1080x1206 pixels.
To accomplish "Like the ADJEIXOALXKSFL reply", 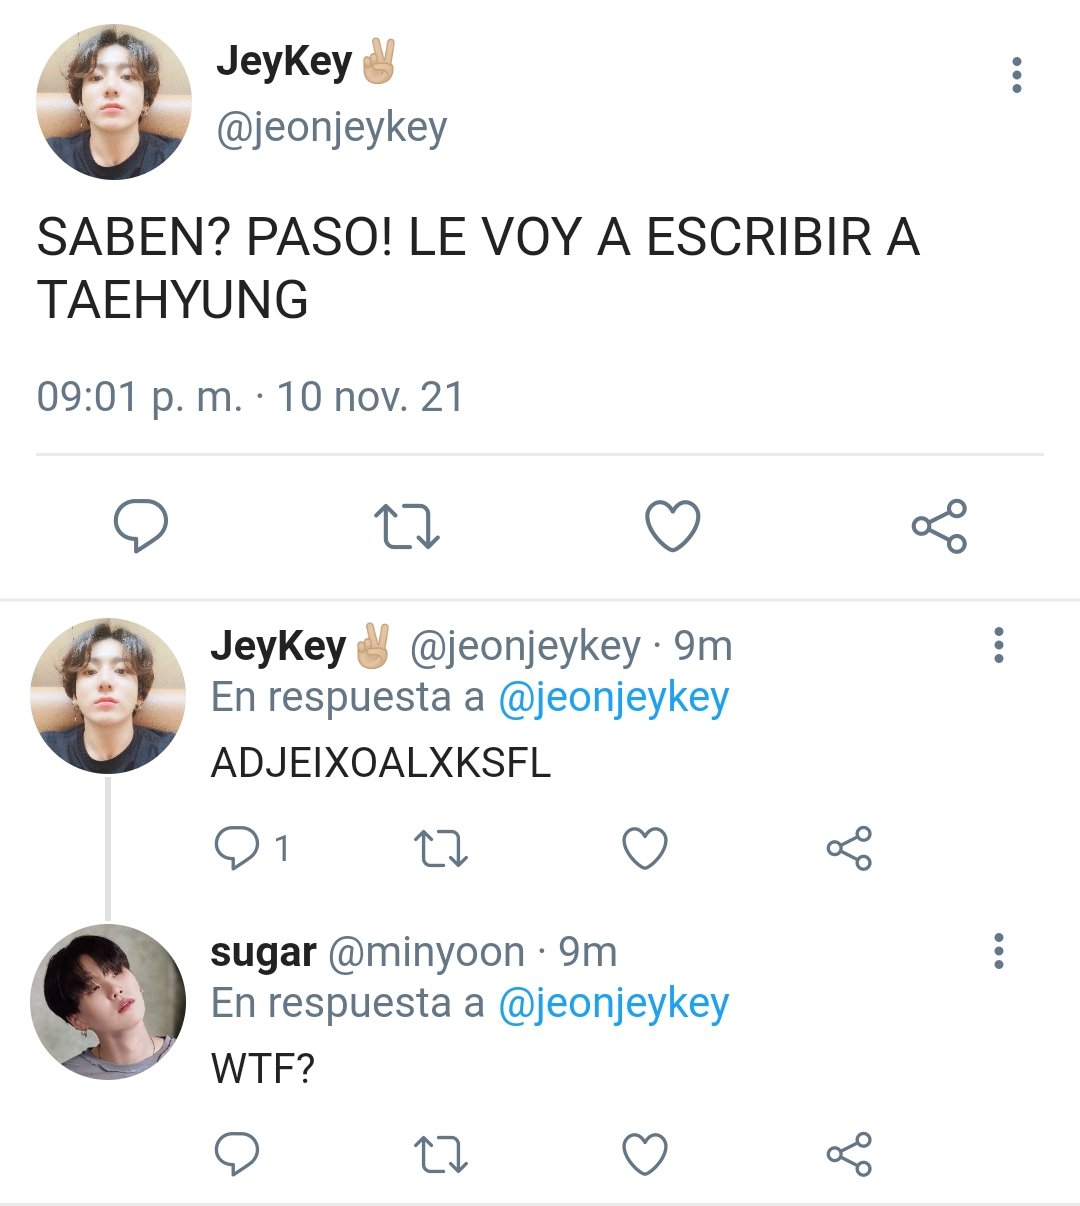I will point(645,848).
